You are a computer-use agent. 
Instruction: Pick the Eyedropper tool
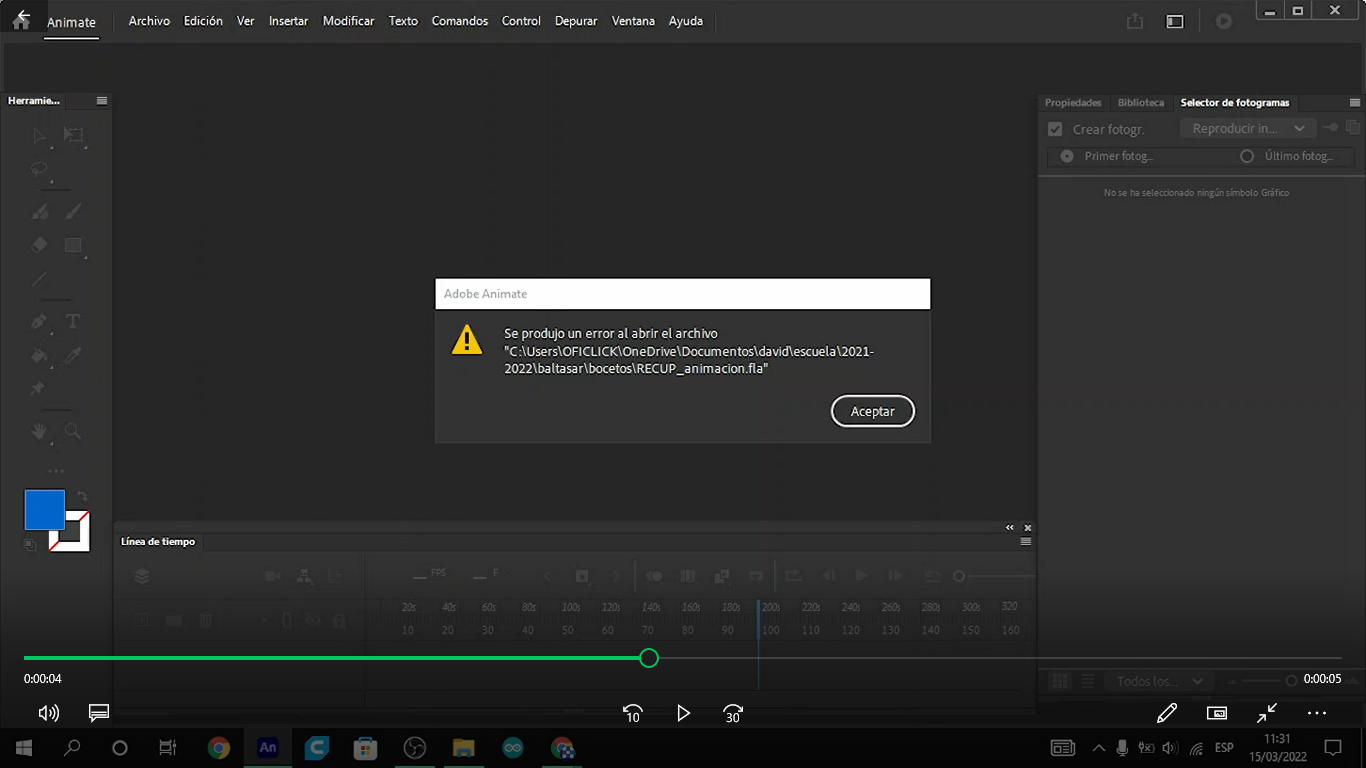74,356
